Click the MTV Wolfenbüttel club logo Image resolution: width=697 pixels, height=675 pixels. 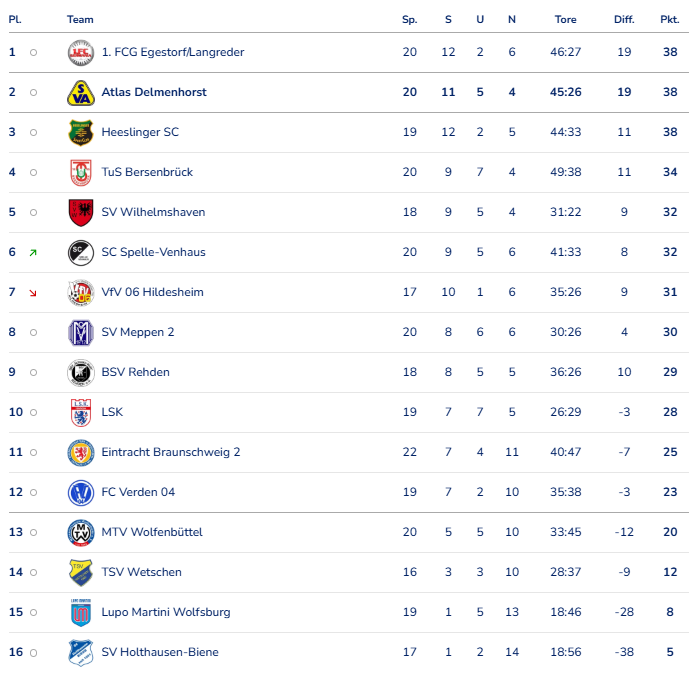pyautogui.click(x=80, y=532)
